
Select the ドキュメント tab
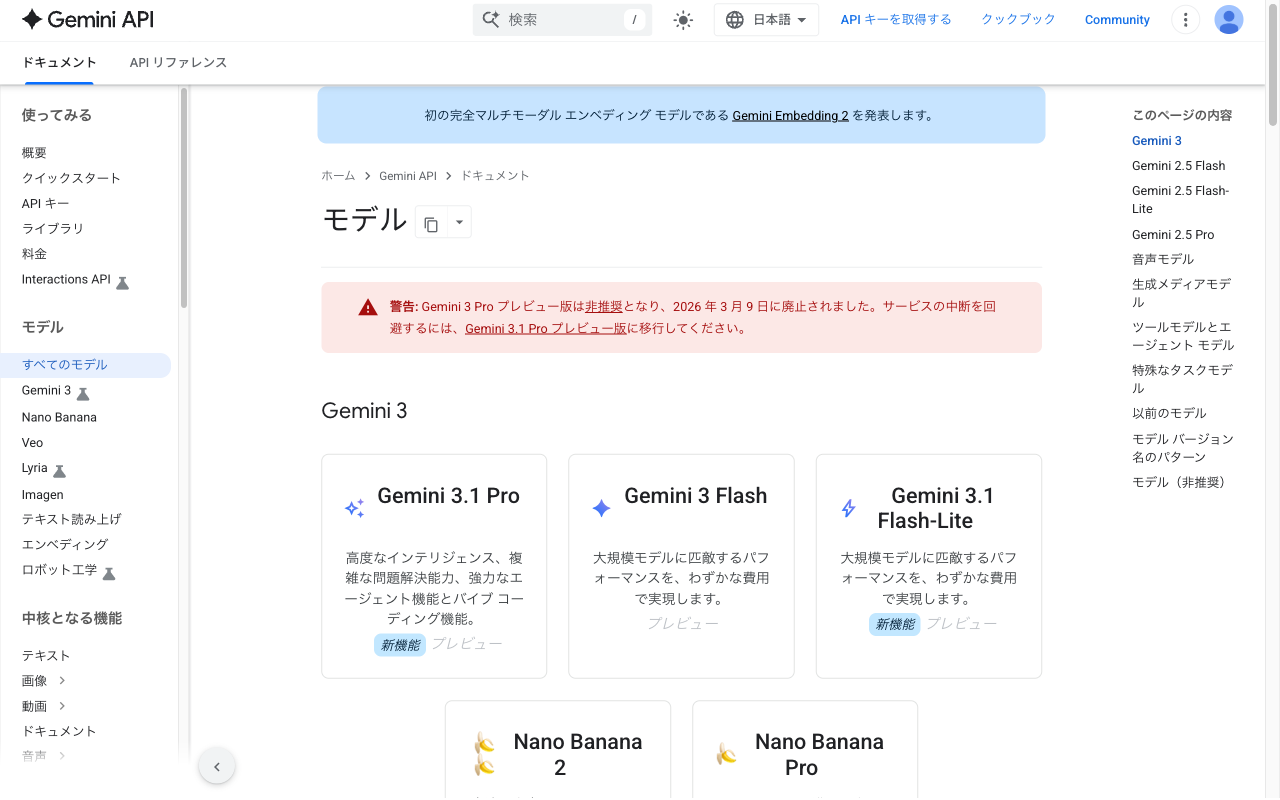click(59, 62)
